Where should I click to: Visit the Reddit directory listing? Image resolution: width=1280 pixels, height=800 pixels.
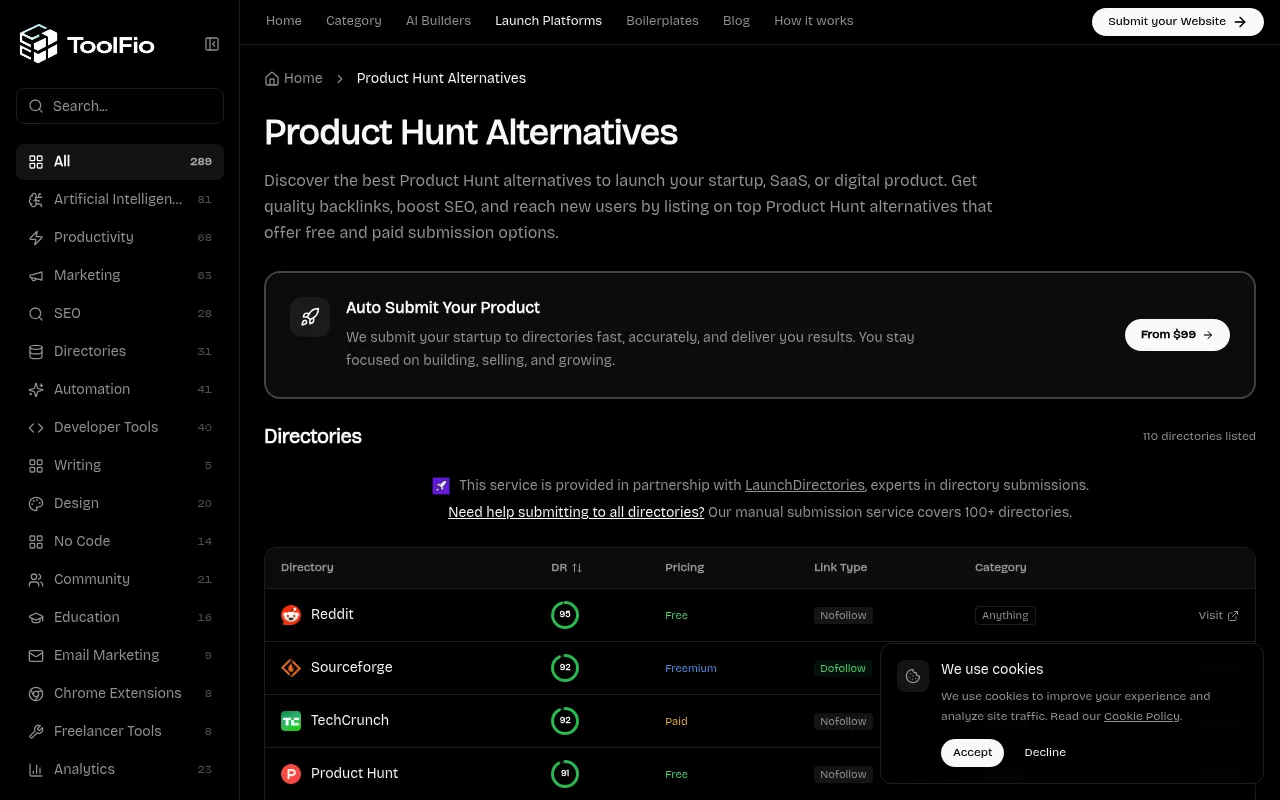click(x=1218, y=615)
